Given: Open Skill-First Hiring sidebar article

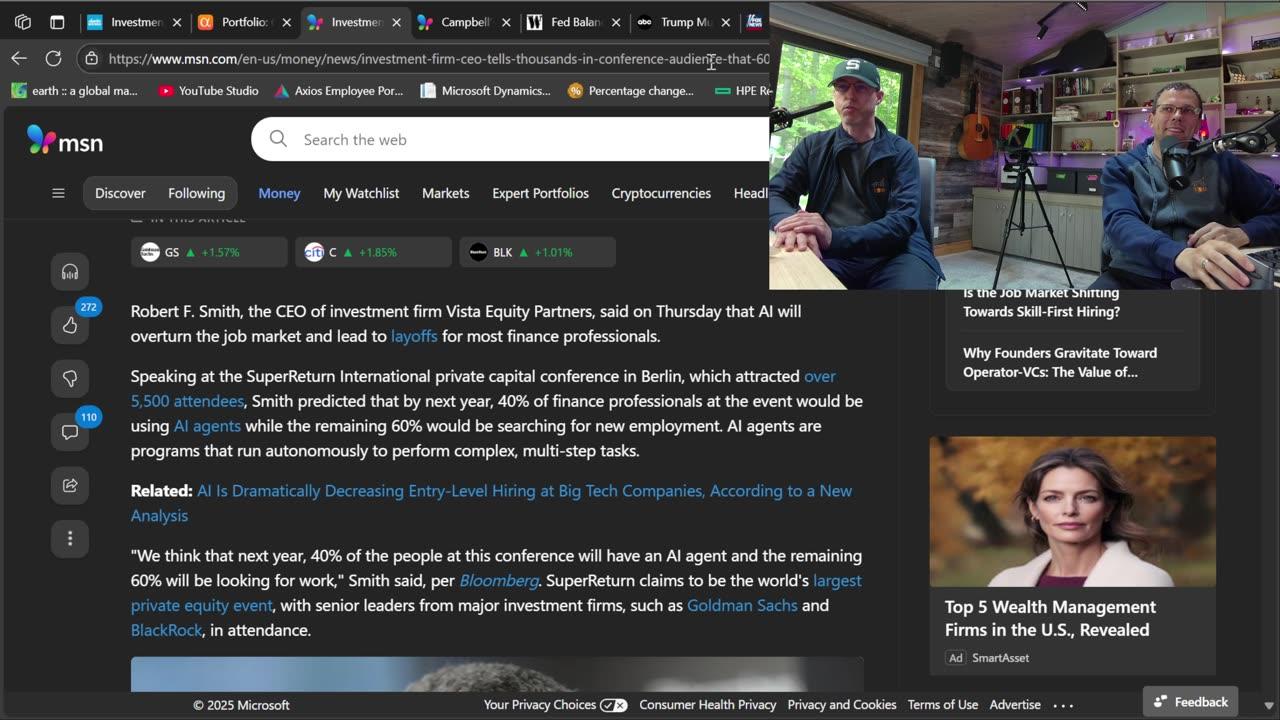Looking at the screenshot, I should point(1041,302).
